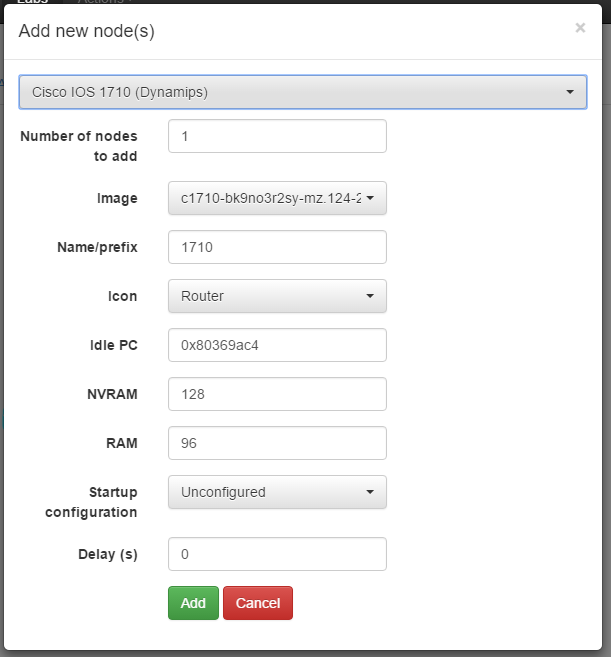Click the NVRAM label
611x657 pixels.
pos(112,394)
